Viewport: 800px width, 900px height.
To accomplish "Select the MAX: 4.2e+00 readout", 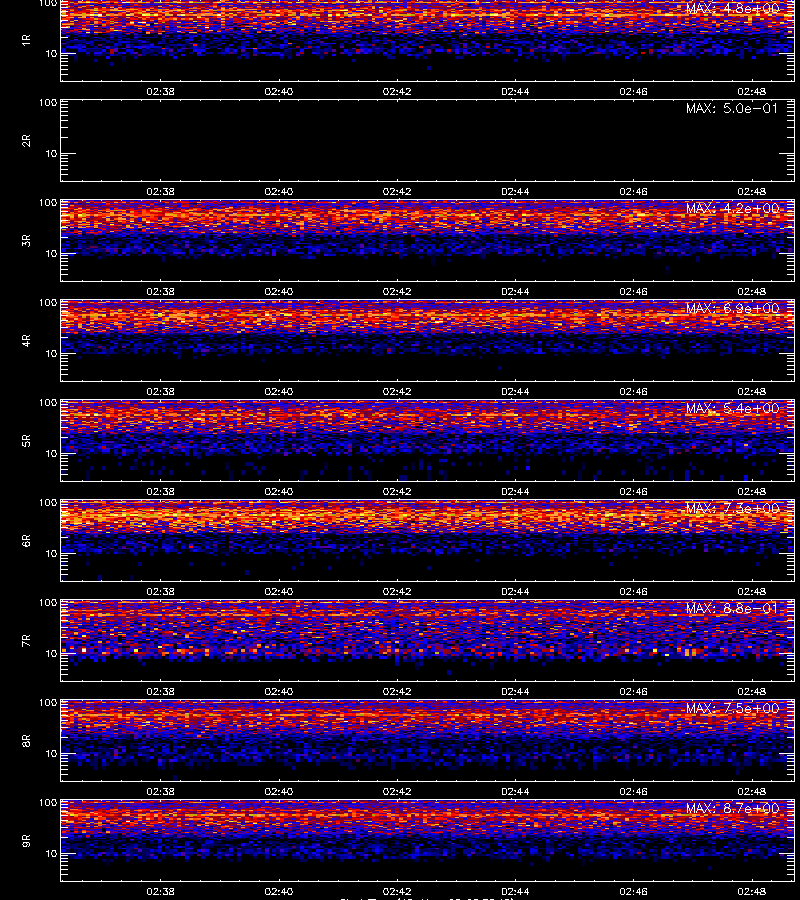I will point(732,208).
